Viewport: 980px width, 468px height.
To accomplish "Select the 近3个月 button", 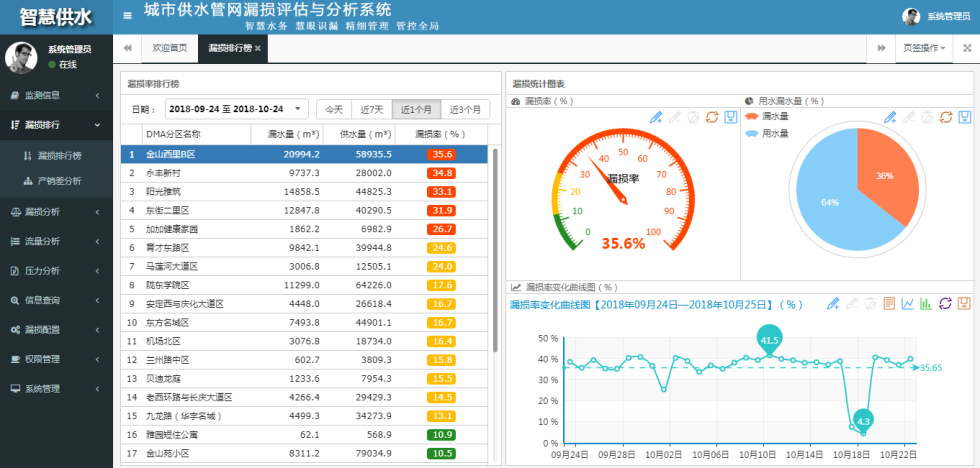I will pyautogui.click(x=466, y=109).
